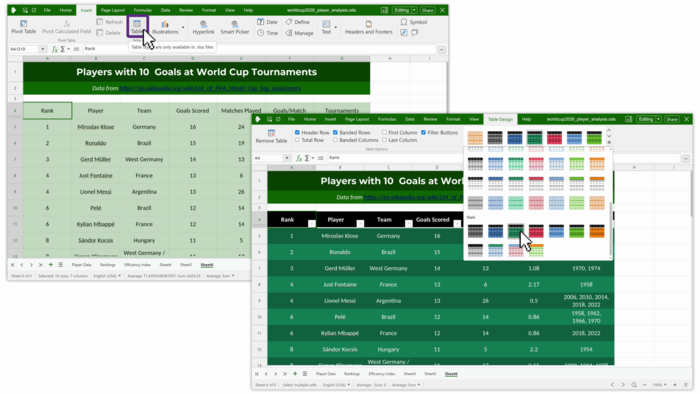The width and height of the screenshot is (700, 394).
Task: Toggle Filter Buttons checkbox
Action: coord(423,133)
